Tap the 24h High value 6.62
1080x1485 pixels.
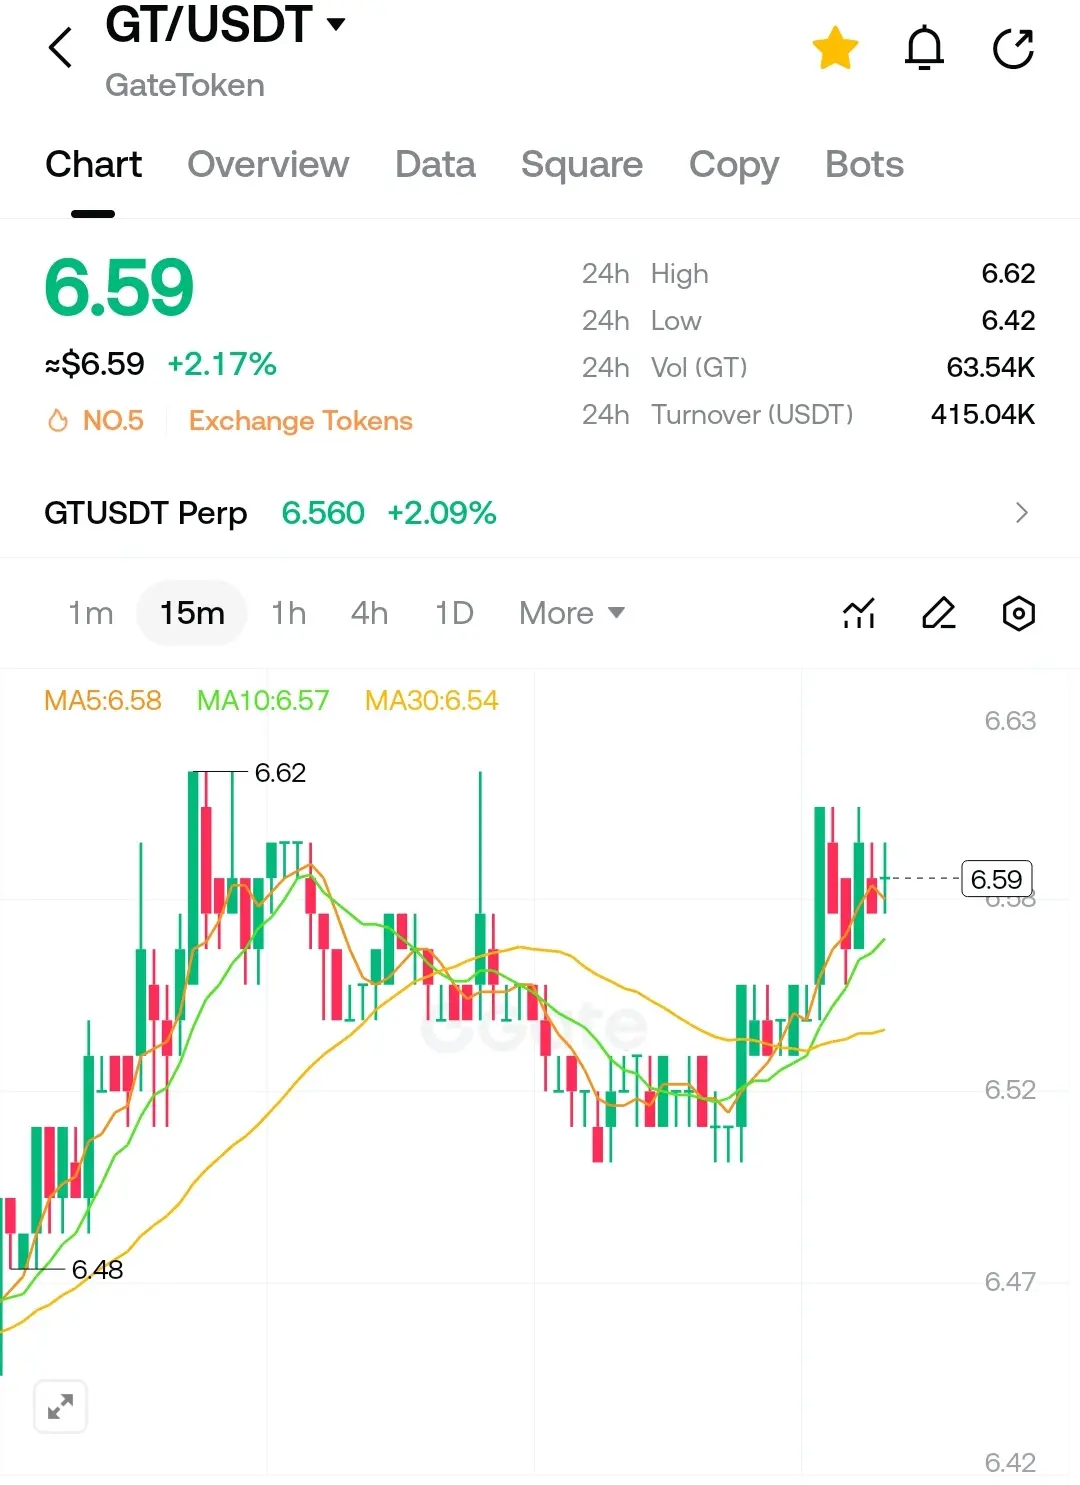[x=1008, y=273]
